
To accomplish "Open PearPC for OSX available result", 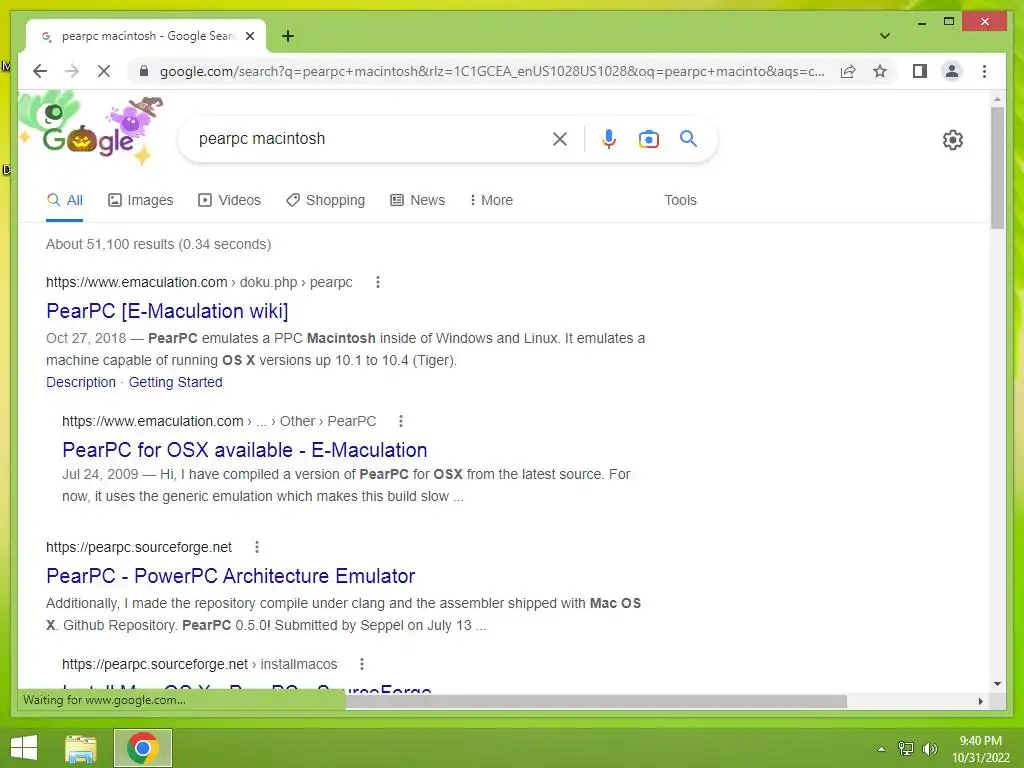I will (245, 450).
